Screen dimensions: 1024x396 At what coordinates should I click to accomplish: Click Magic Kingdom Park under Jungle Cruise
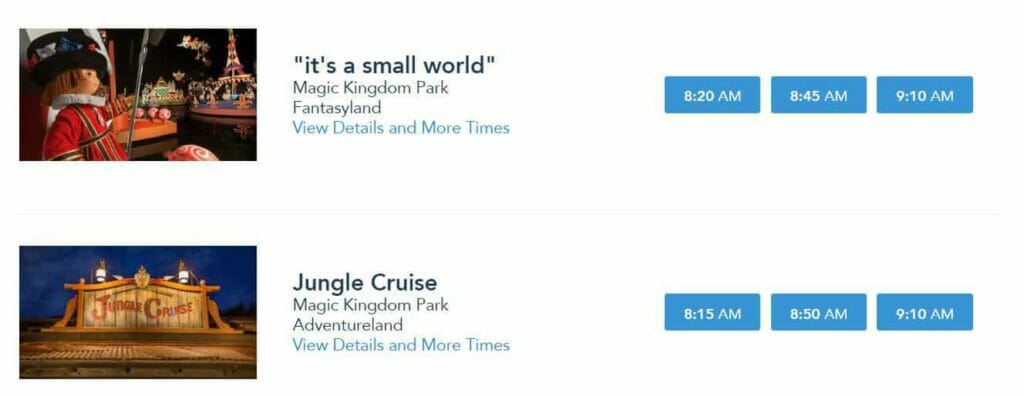point(370,305)
